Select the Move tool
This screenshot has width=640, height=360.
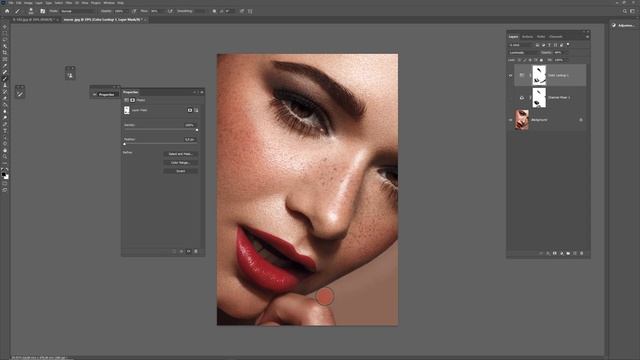[5, 26]
